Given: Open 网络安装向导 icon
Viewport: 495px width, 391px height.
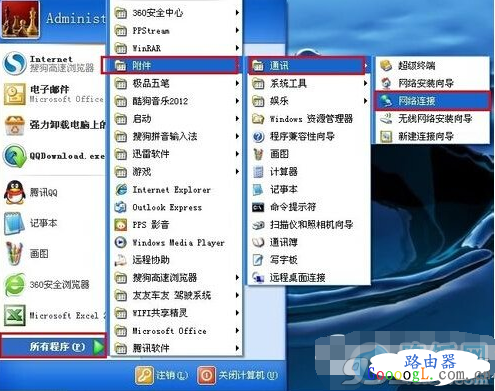Looking at the screenshot, I should point(386,83).
